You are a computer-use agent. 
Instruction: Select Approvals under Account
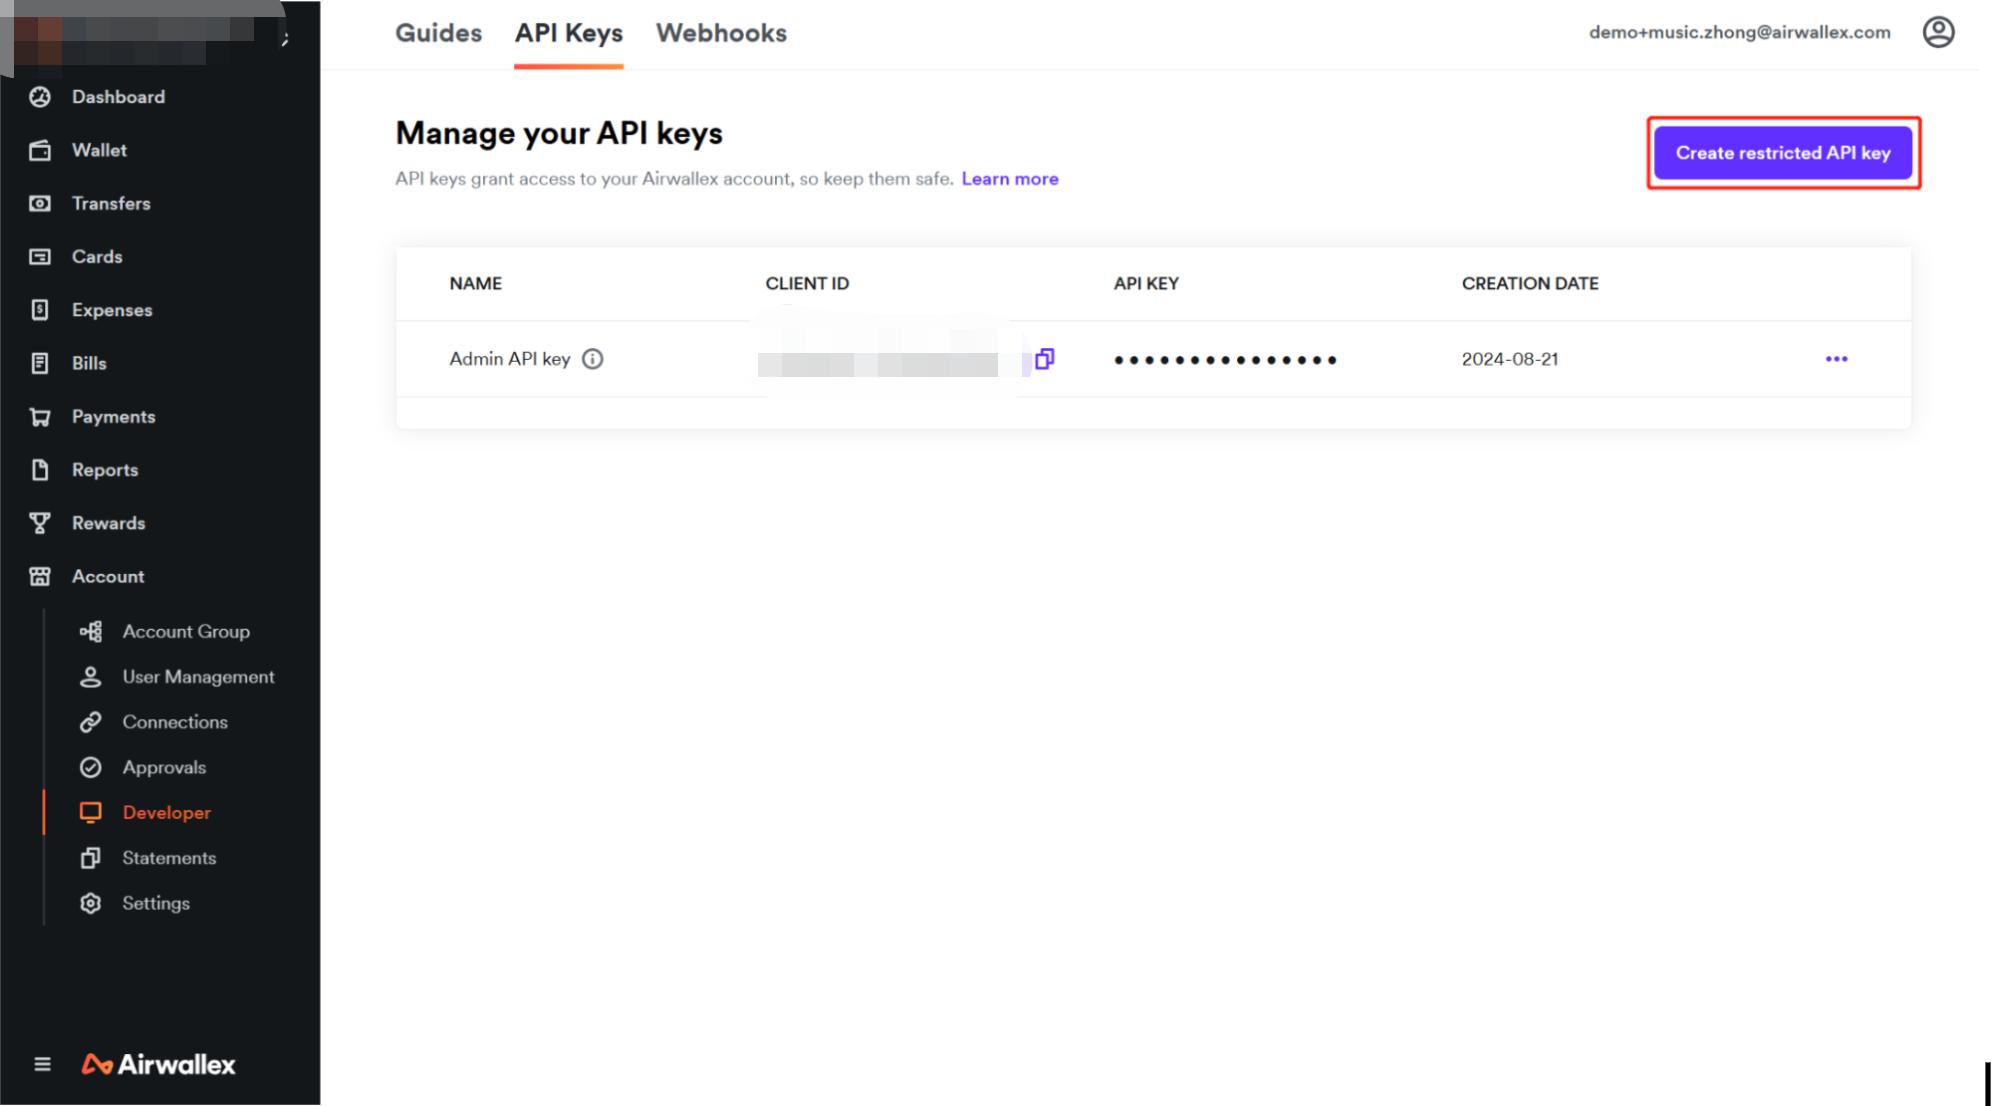tap(164, 768)
